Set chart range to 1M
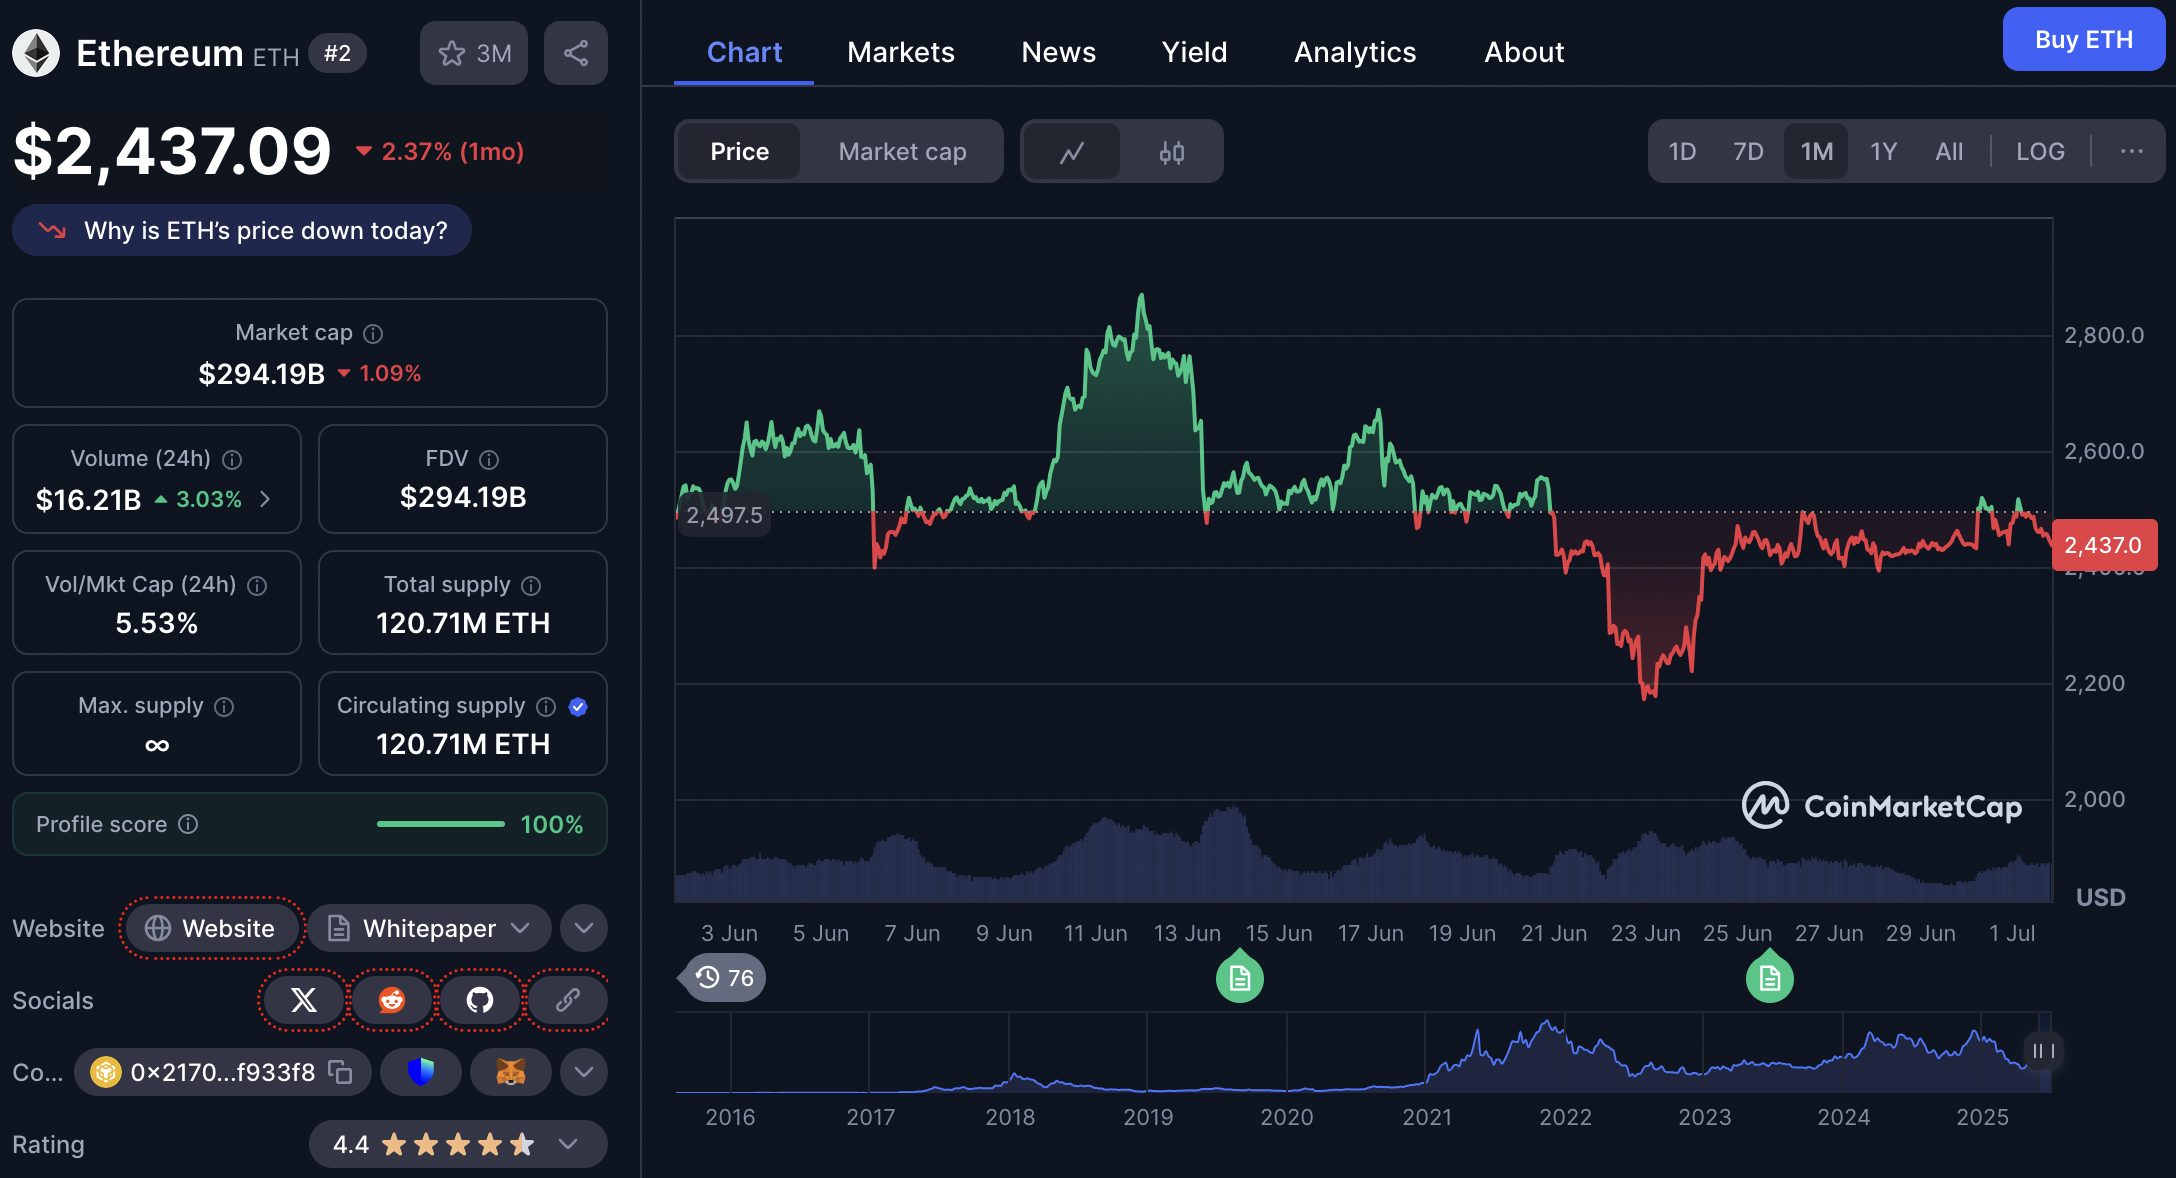Screen dimensions: 2176x1178 [x=1816, y=152]
